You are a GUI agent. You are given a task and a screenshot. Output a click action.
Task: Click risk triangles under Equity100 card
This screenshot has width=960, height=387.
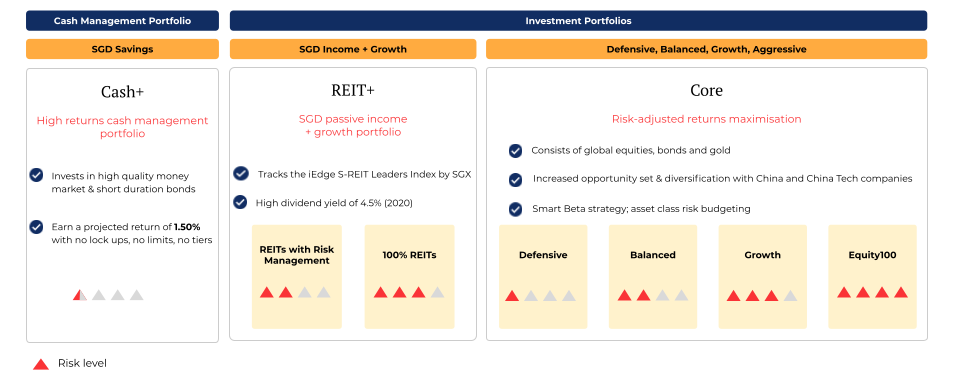[872, 292]
